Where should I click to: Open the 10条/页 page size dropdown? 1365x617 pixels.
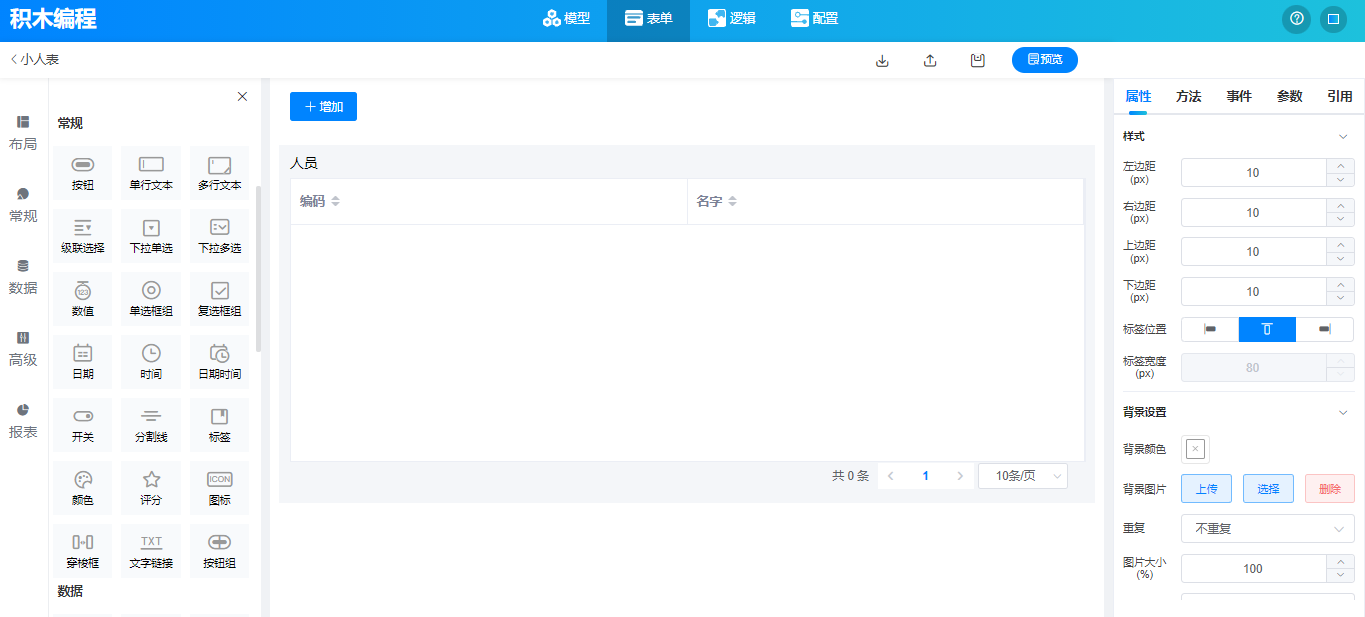(1022, 476)
